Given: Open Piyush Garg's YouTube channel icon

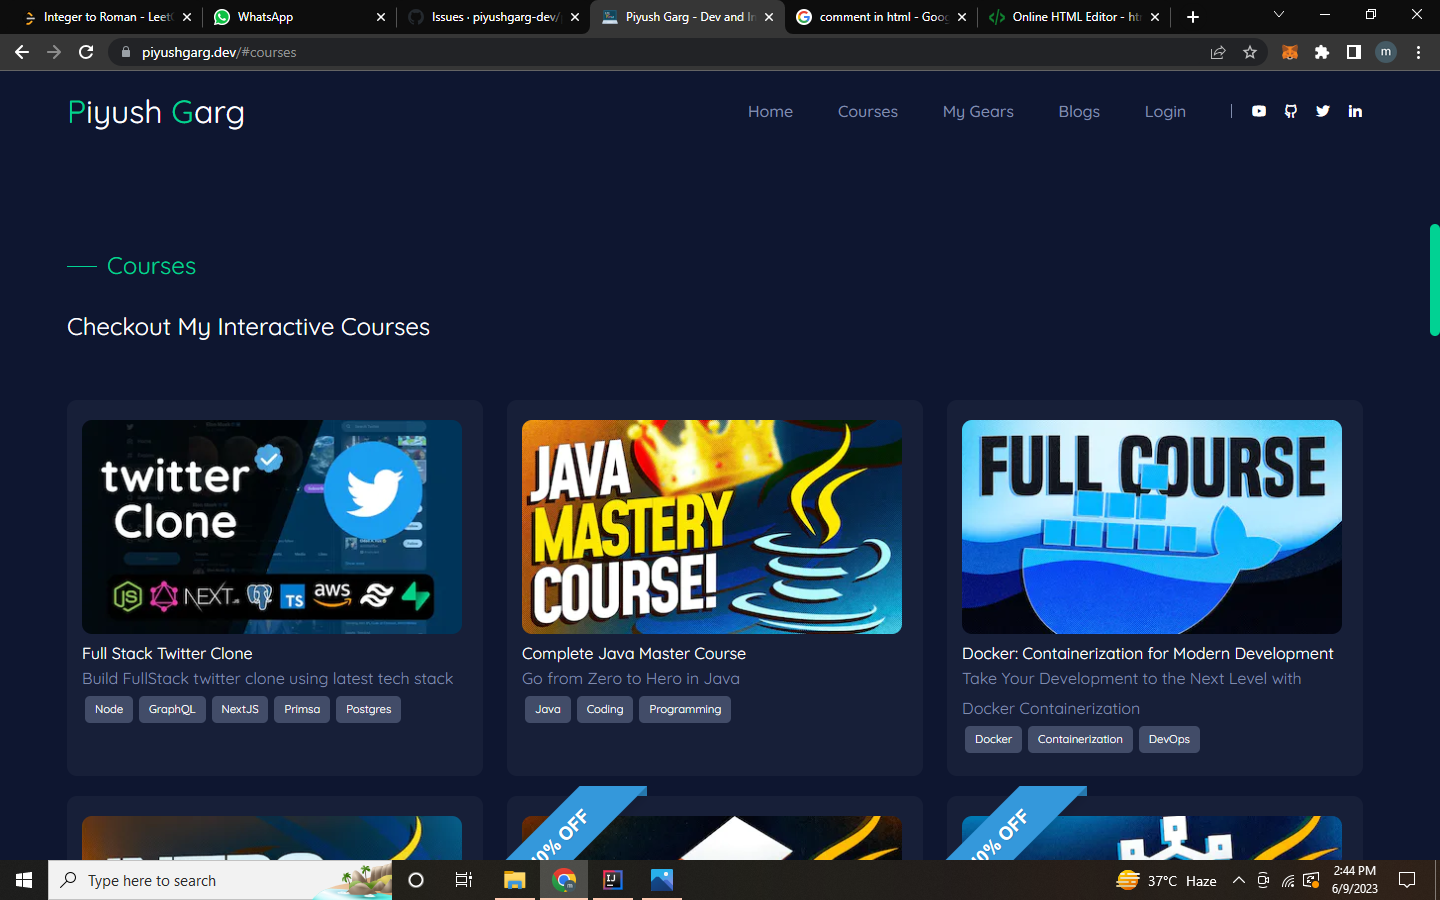Looking at the screenshot, I should point(1258,111).
